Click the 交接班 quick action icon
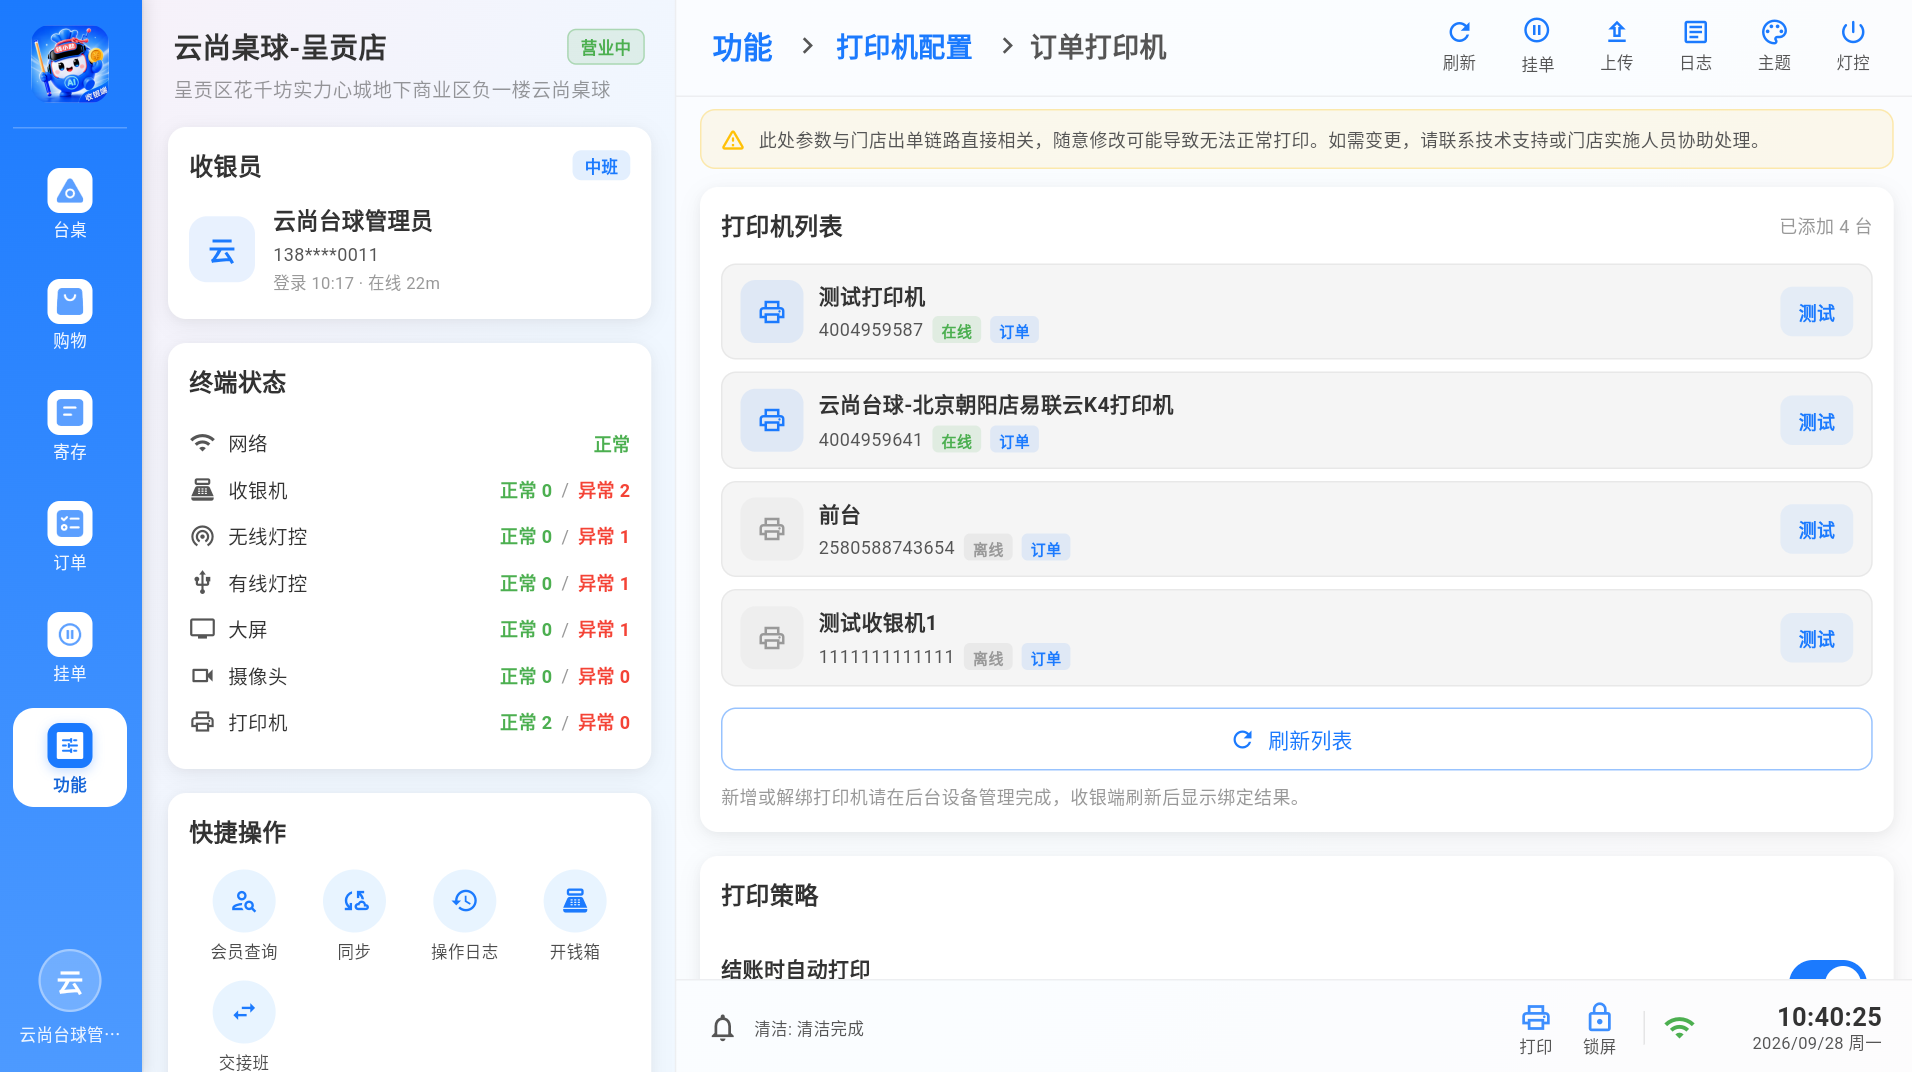The image size is (1912, 1072). click(244, 1012)
